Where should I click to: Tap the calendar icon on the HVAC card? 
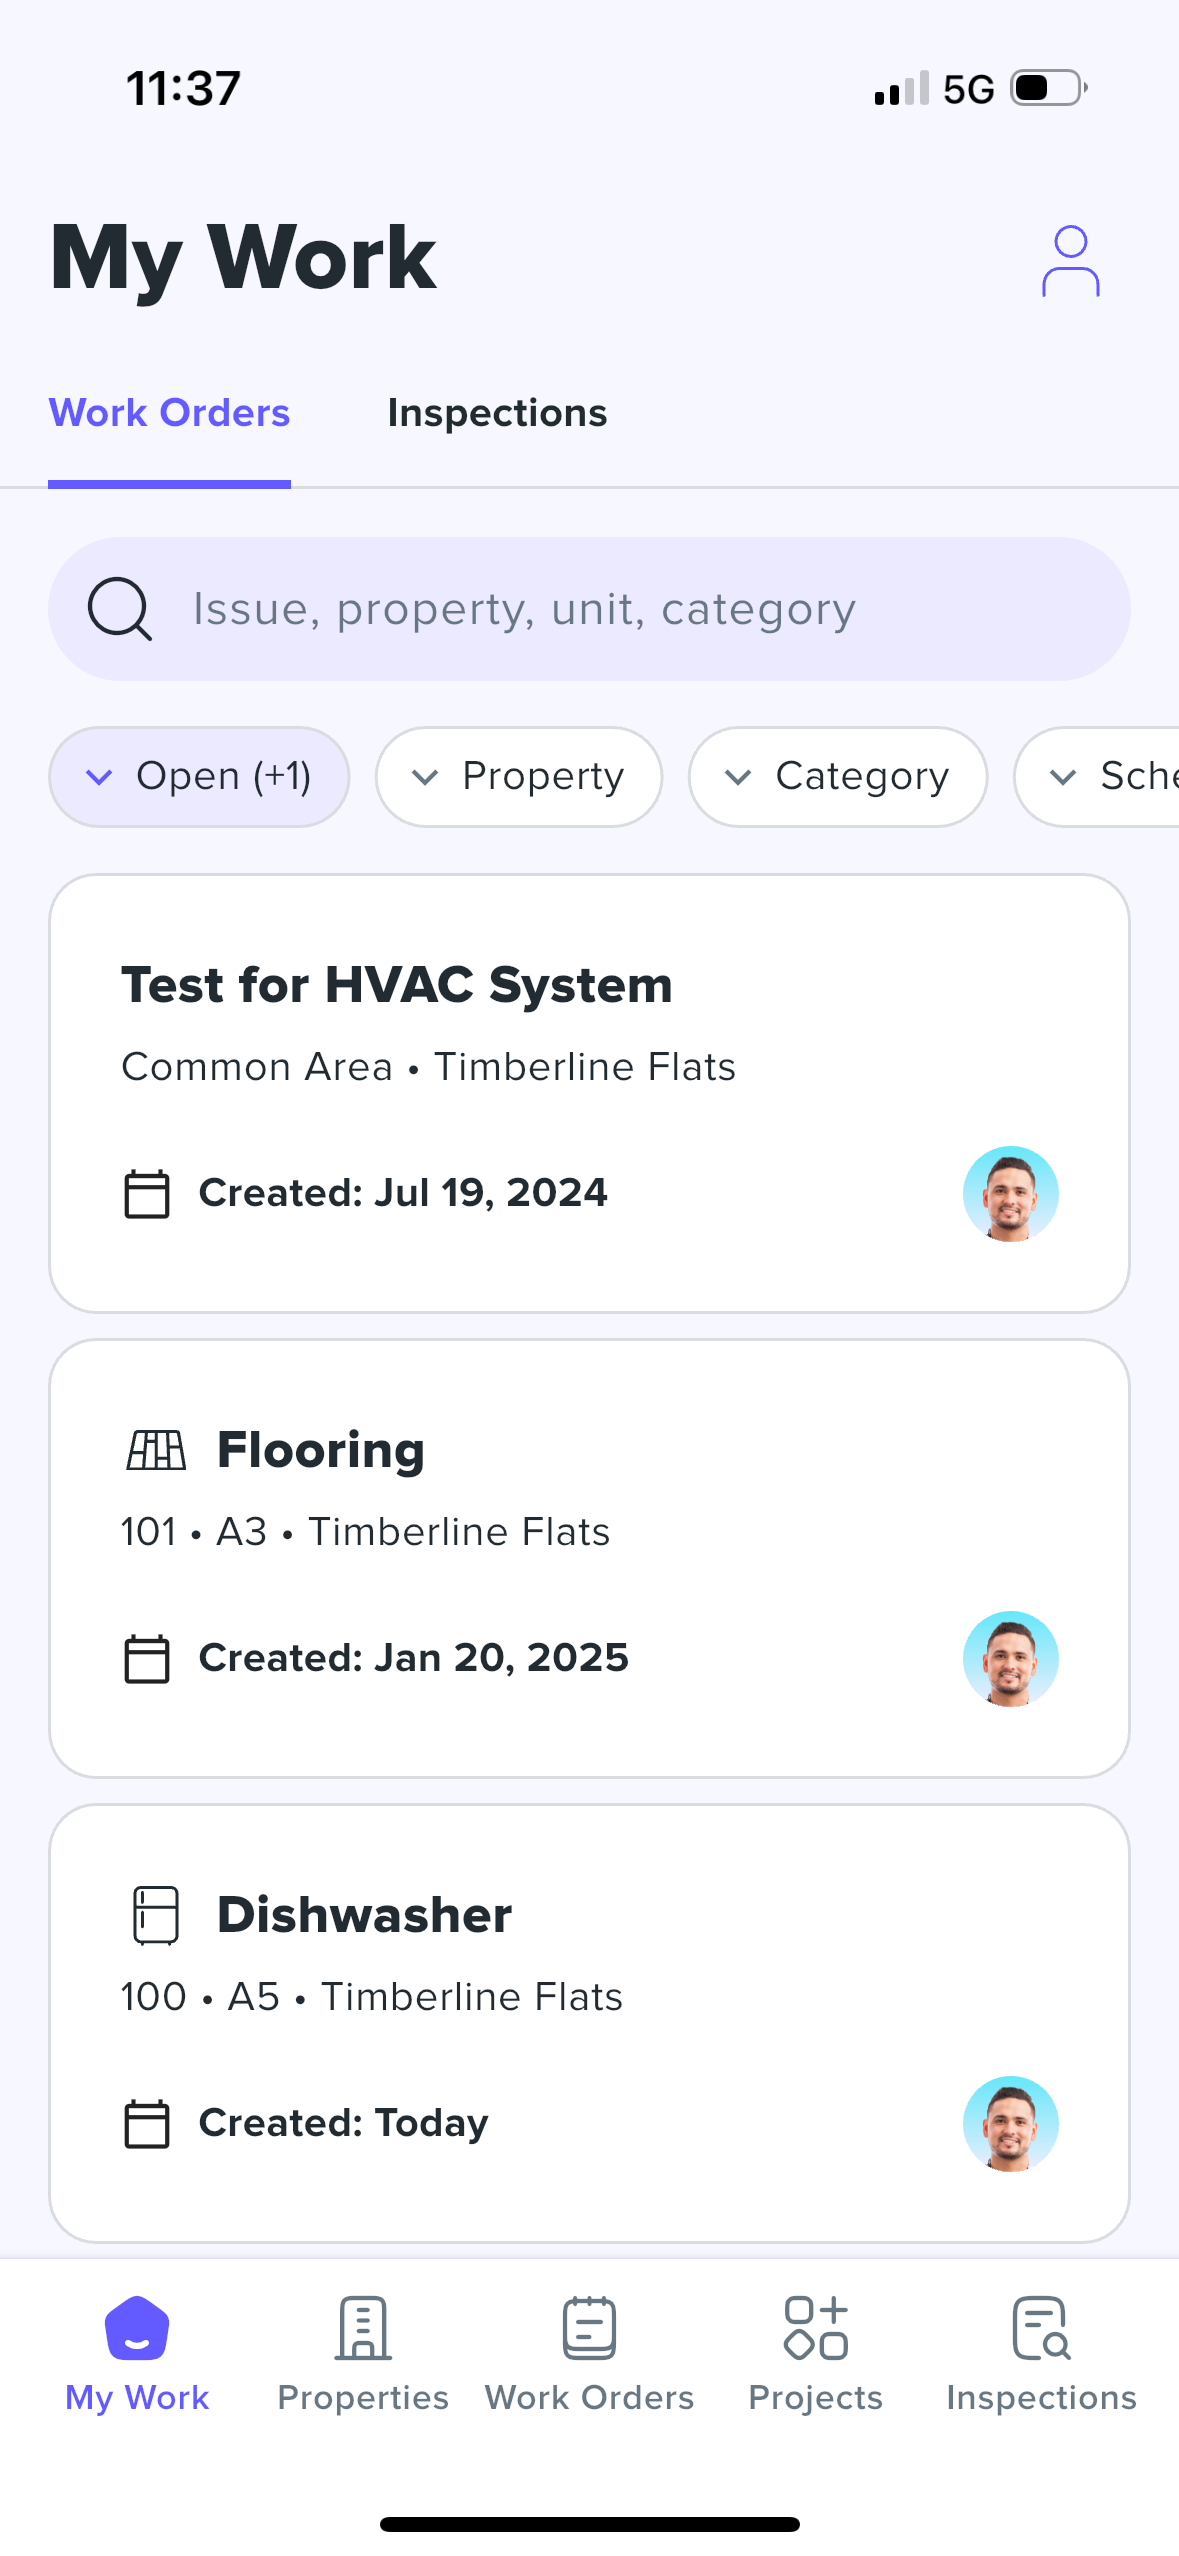click(x=146, y=1193)
